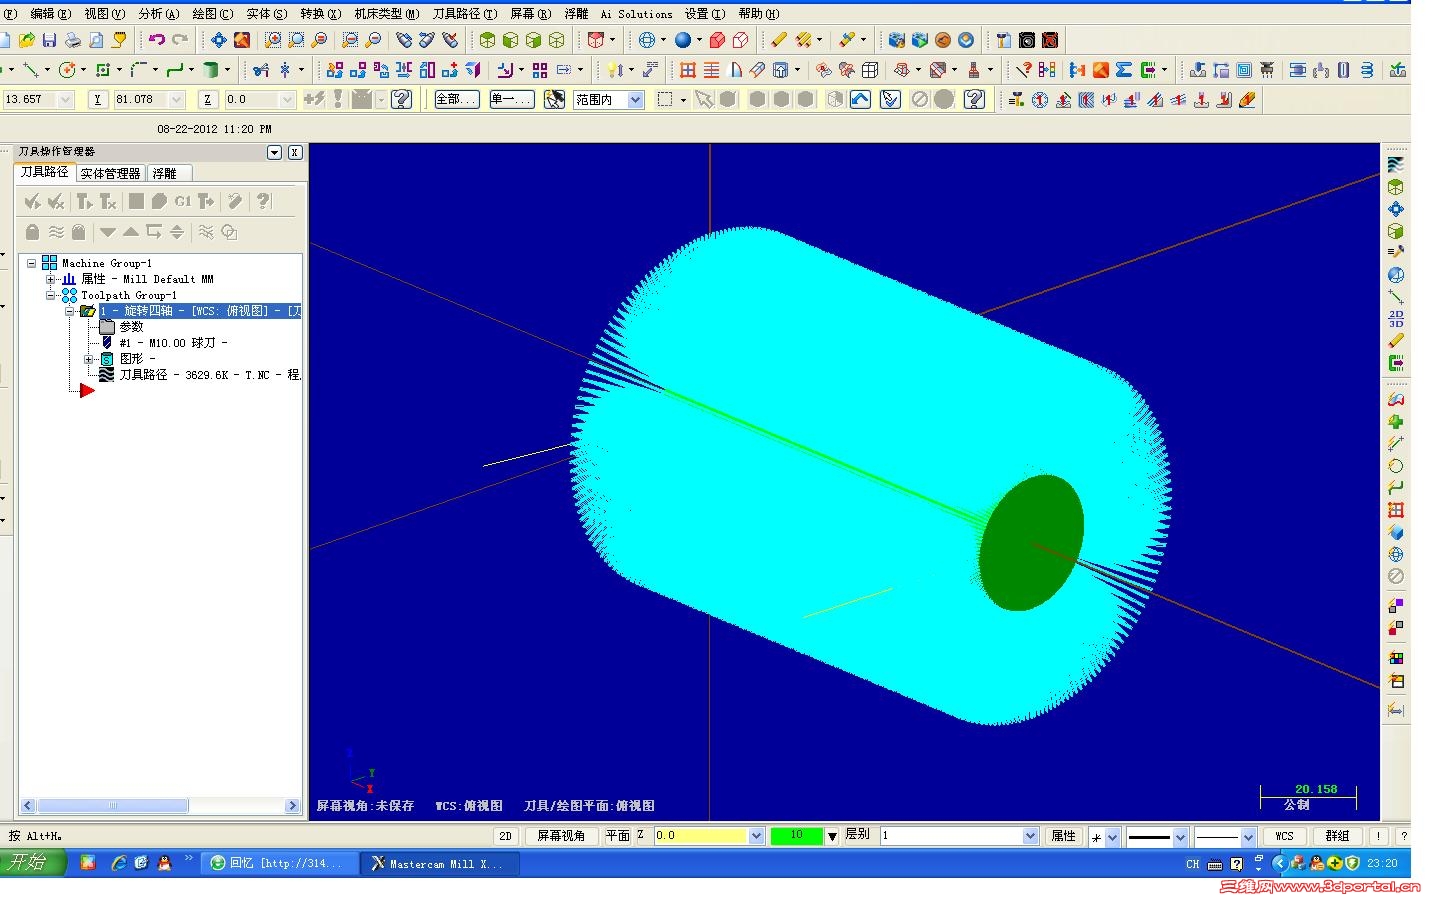This screenshot has height=900, width=1440.
Task: Open the 层别 level dropdown in the status bar
Action: tap(1031, 836)
